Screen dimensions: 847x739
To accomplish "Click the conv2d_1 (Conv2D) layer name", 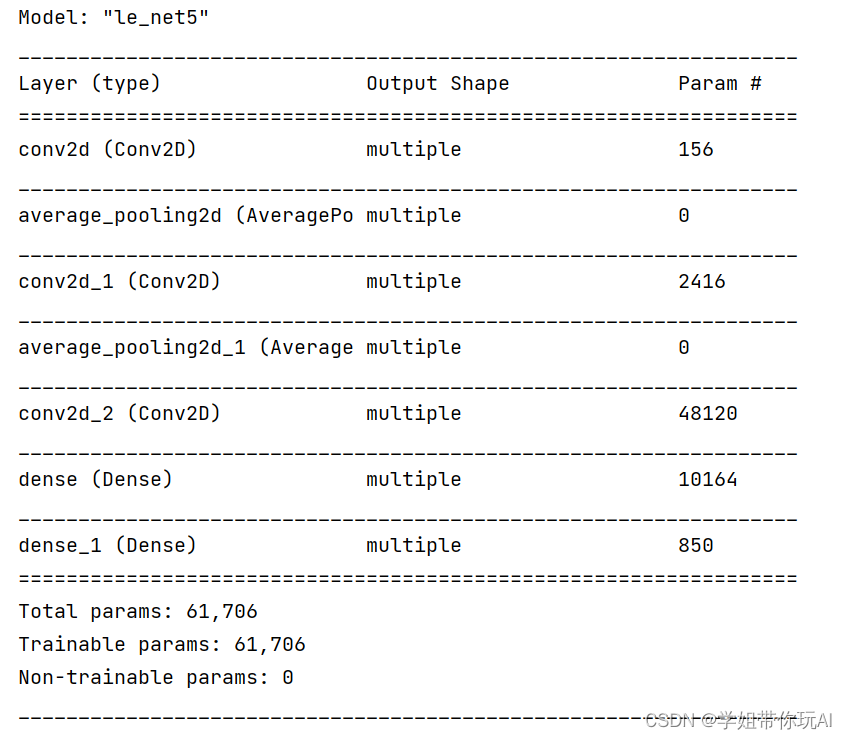I will pyautogui.click(x=119, y=282).
